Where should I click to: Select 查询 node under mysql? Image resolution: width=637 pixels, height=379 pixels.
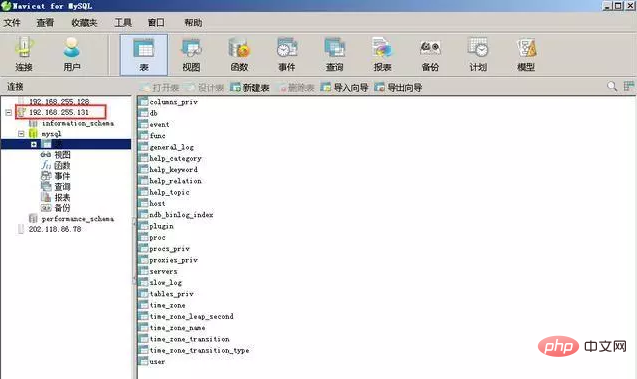[x=62, y=187]
